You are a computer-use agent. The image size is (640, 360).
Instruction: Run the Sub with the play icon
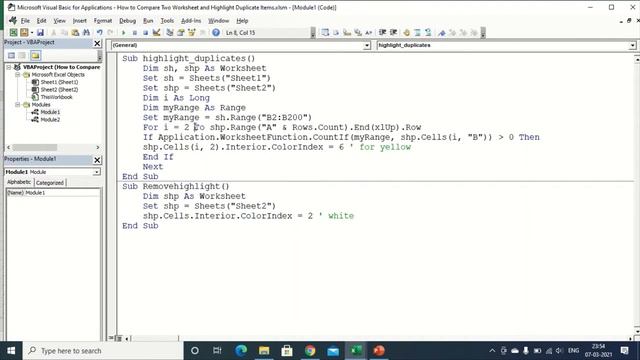point(123,33)
